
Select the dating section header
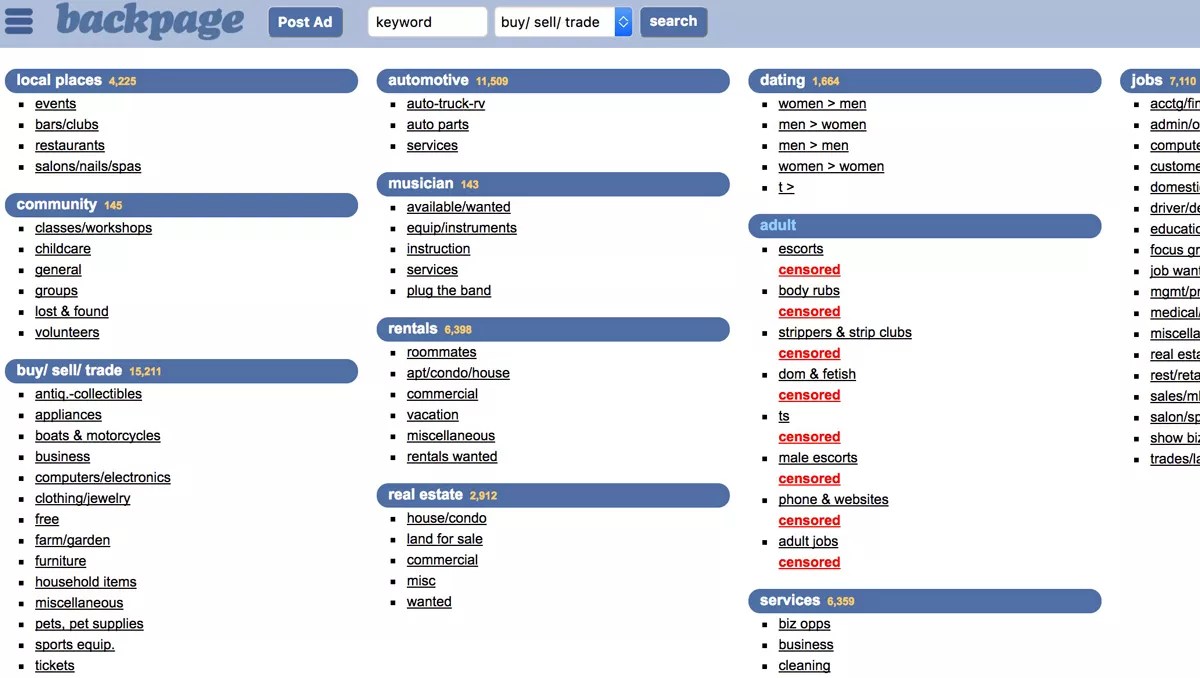tap(782, 81)
